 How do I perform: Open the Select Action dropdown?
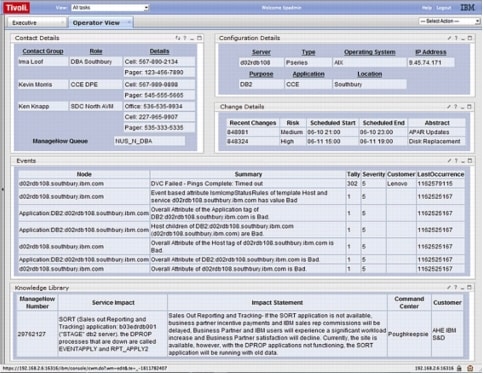[x=449, y=21]
